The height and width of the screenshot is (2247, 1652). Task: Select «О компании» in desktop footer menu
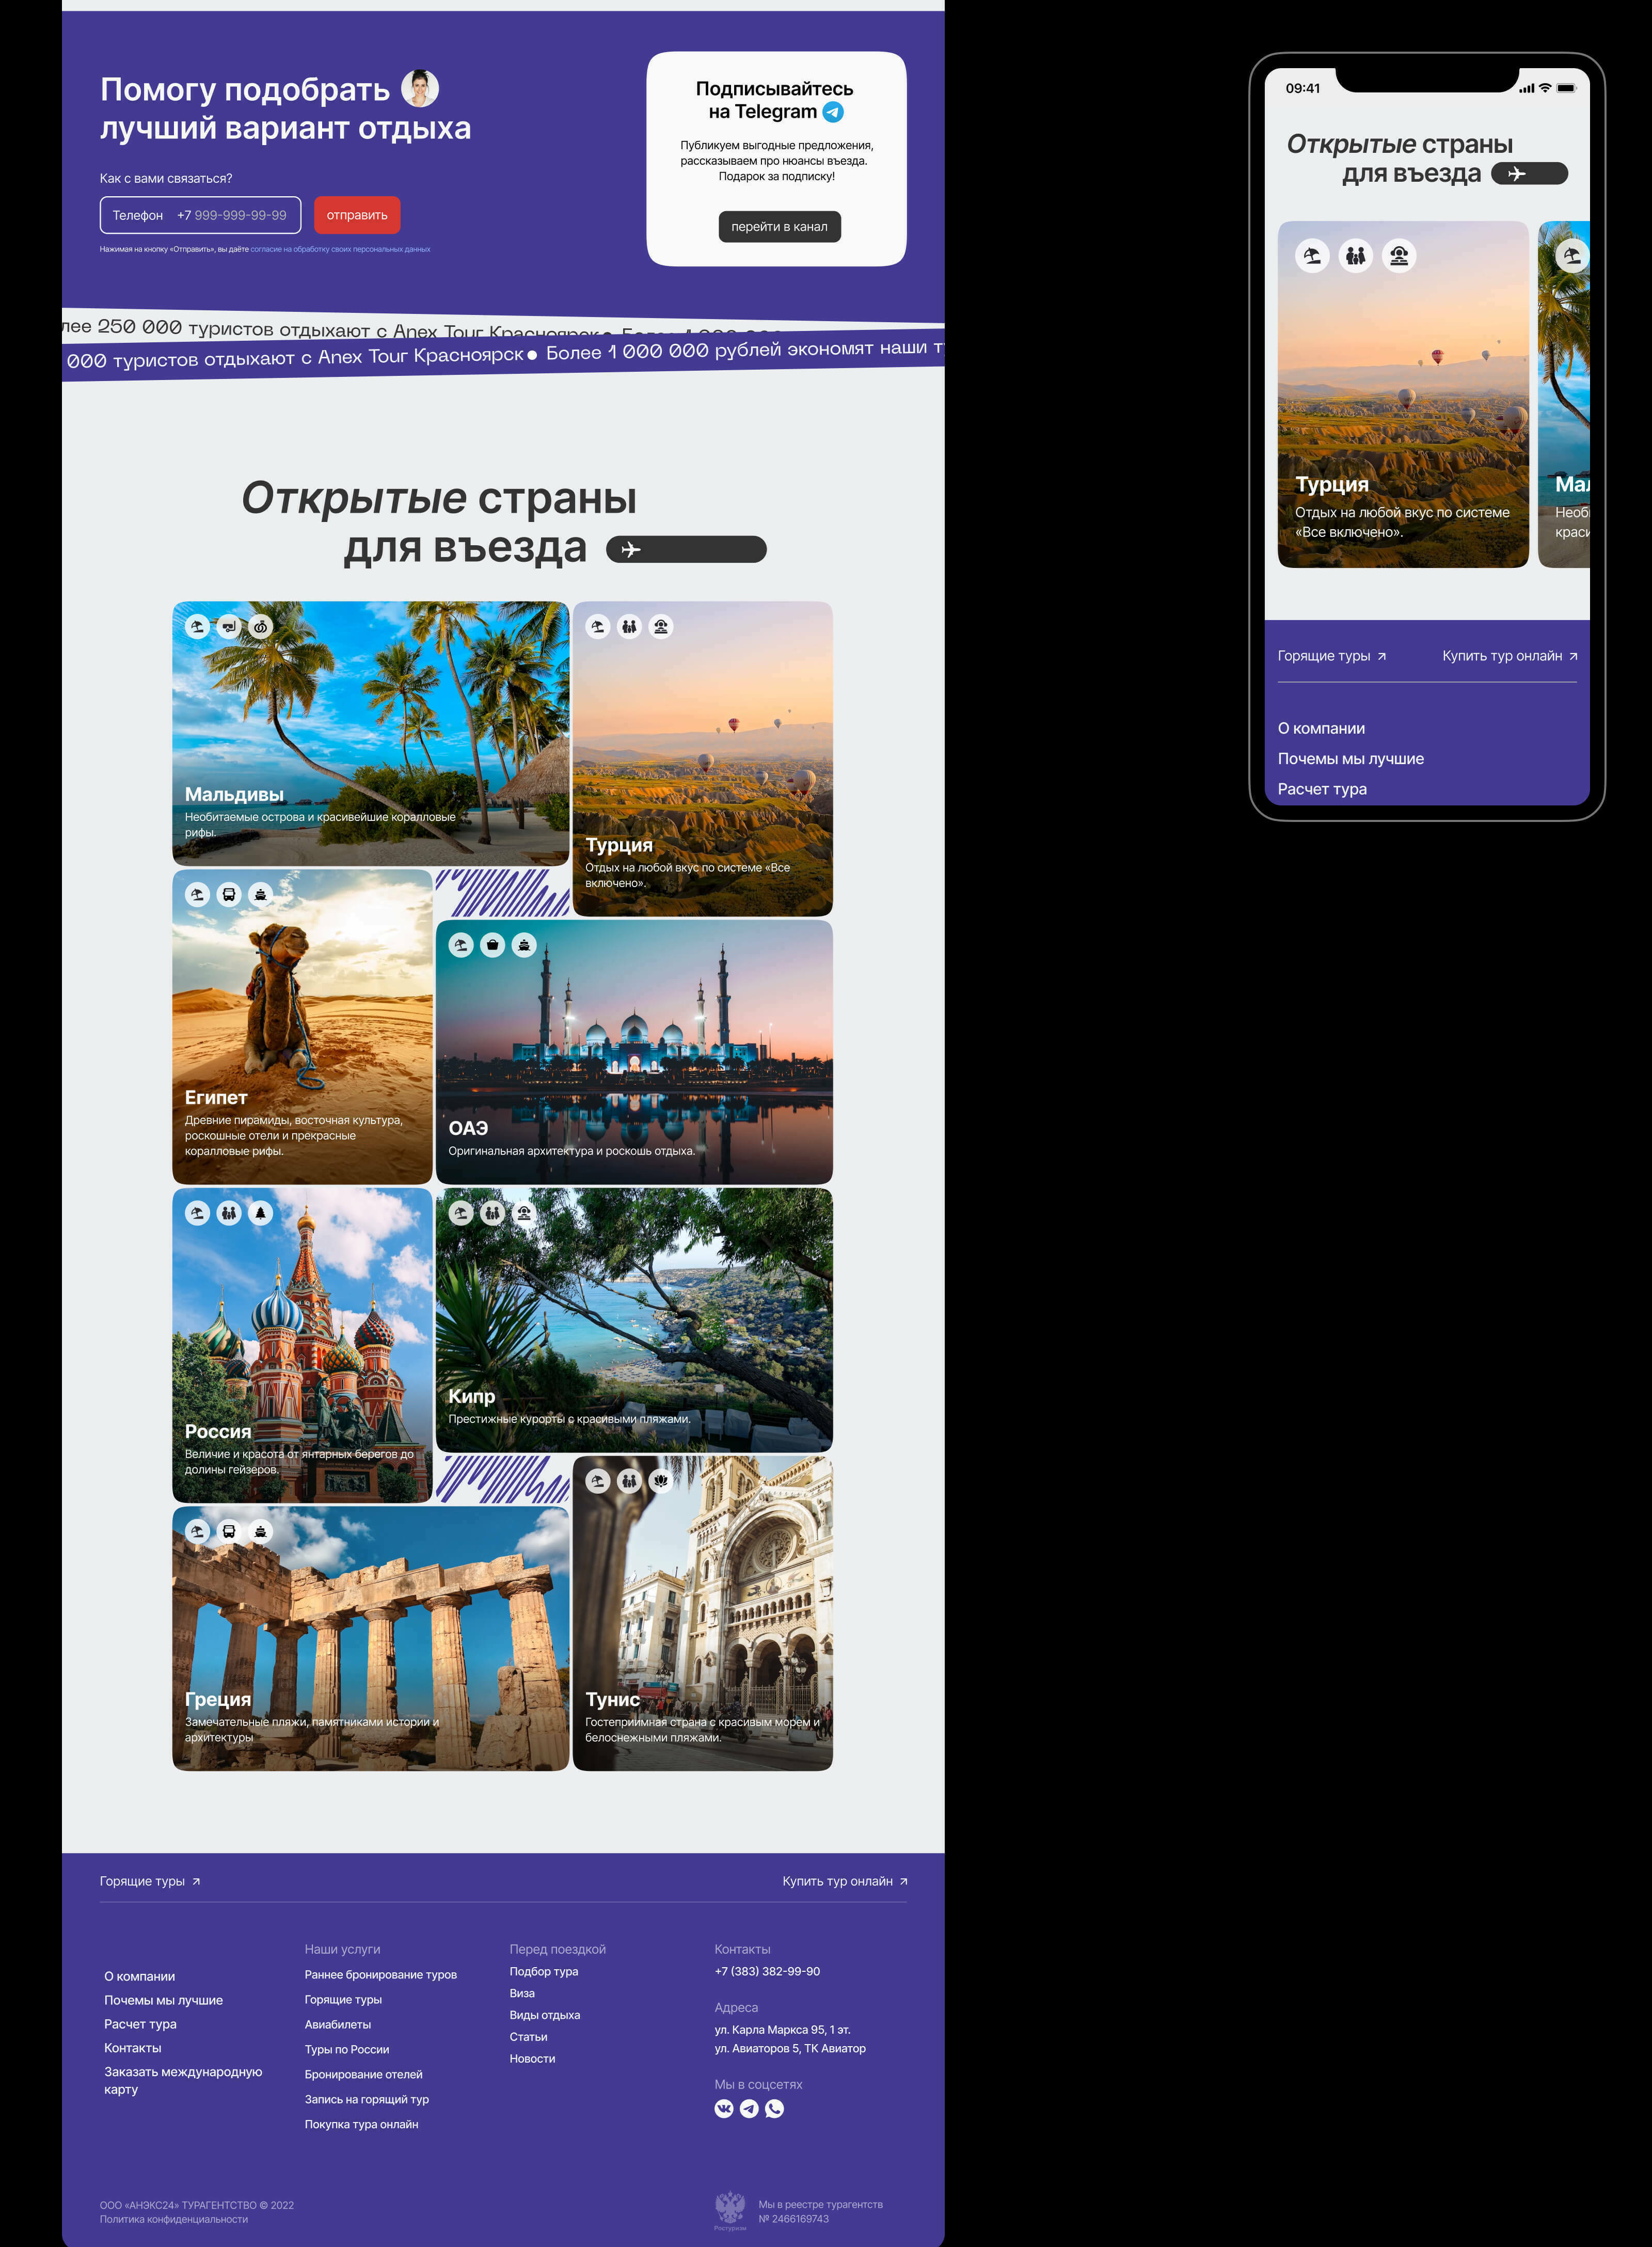pyautogui.click(x=139, y=1976)
